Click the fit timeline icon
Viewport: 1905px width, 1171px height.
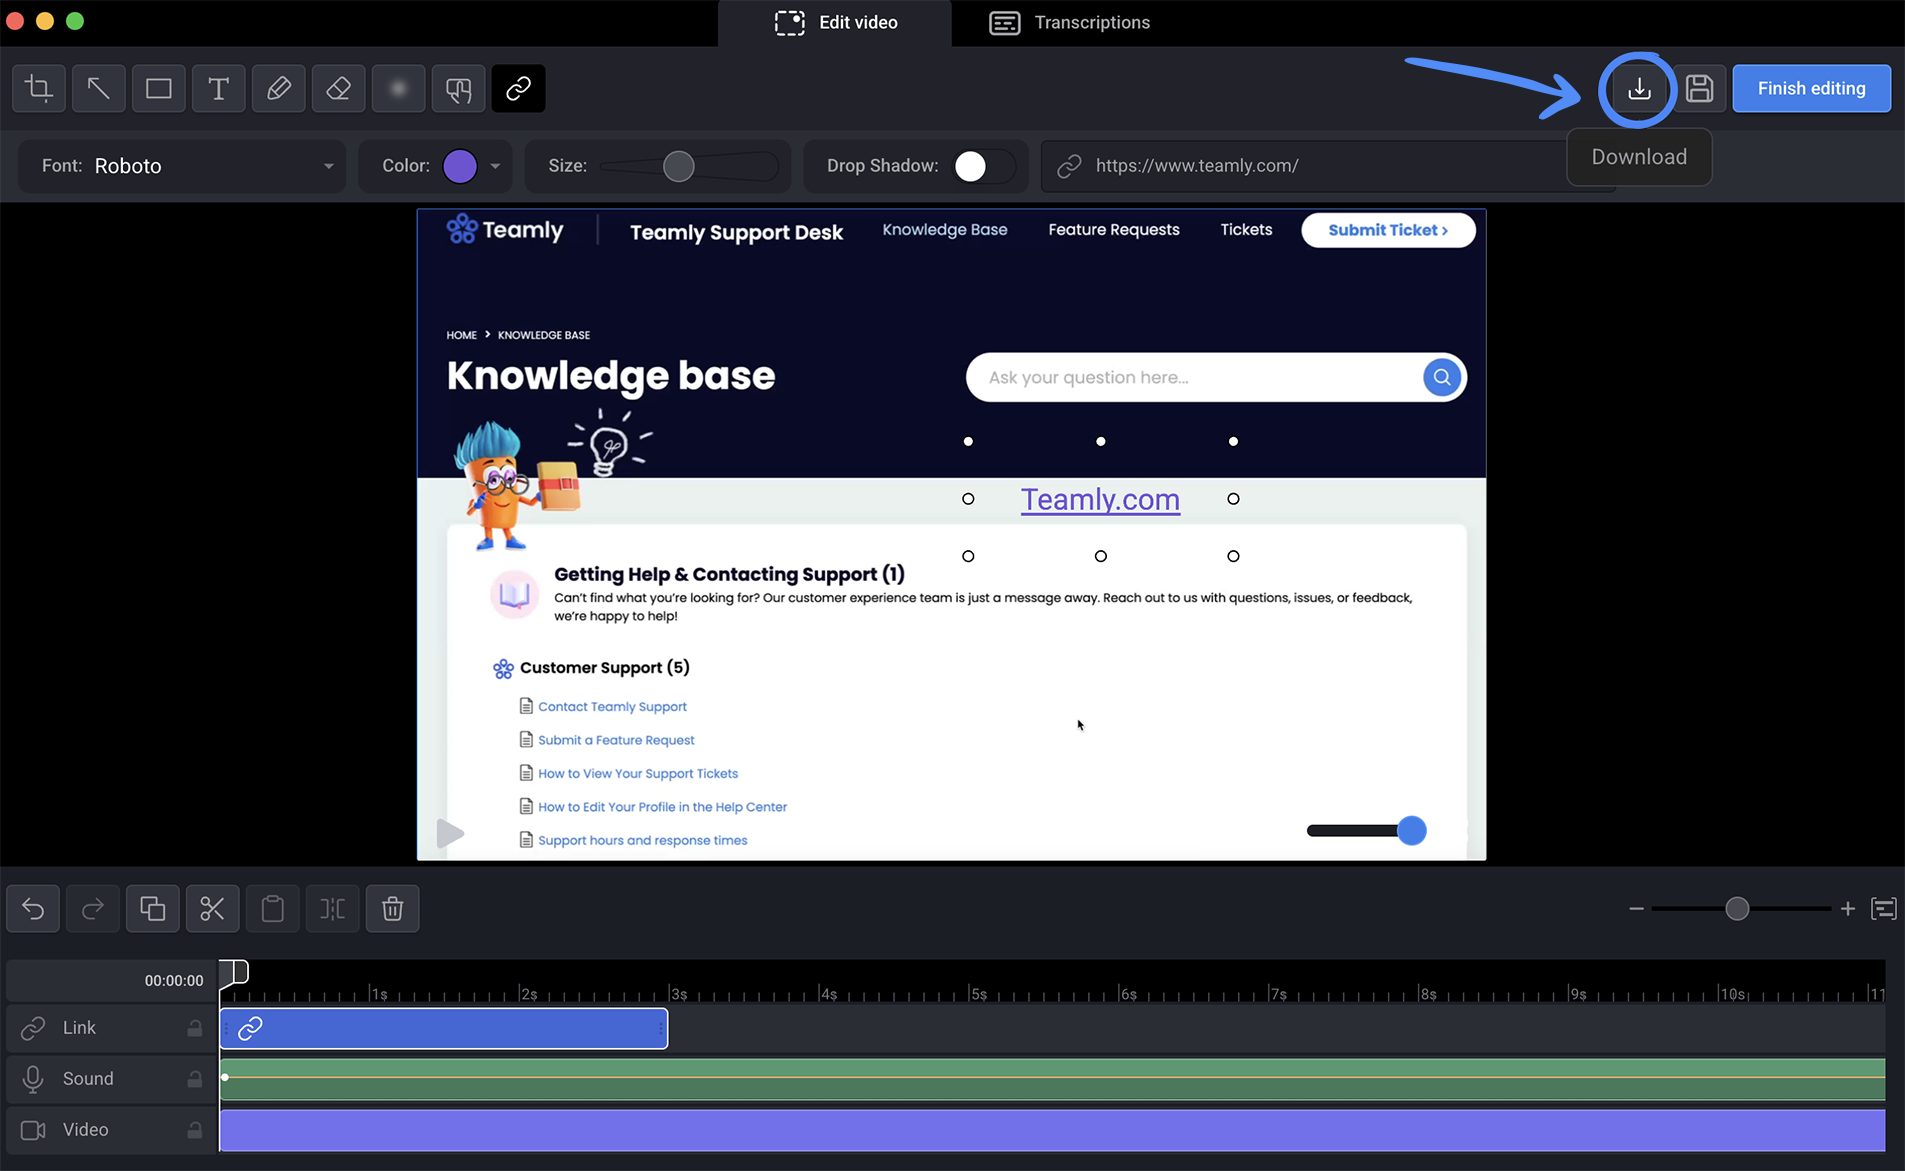point(1884,908)
